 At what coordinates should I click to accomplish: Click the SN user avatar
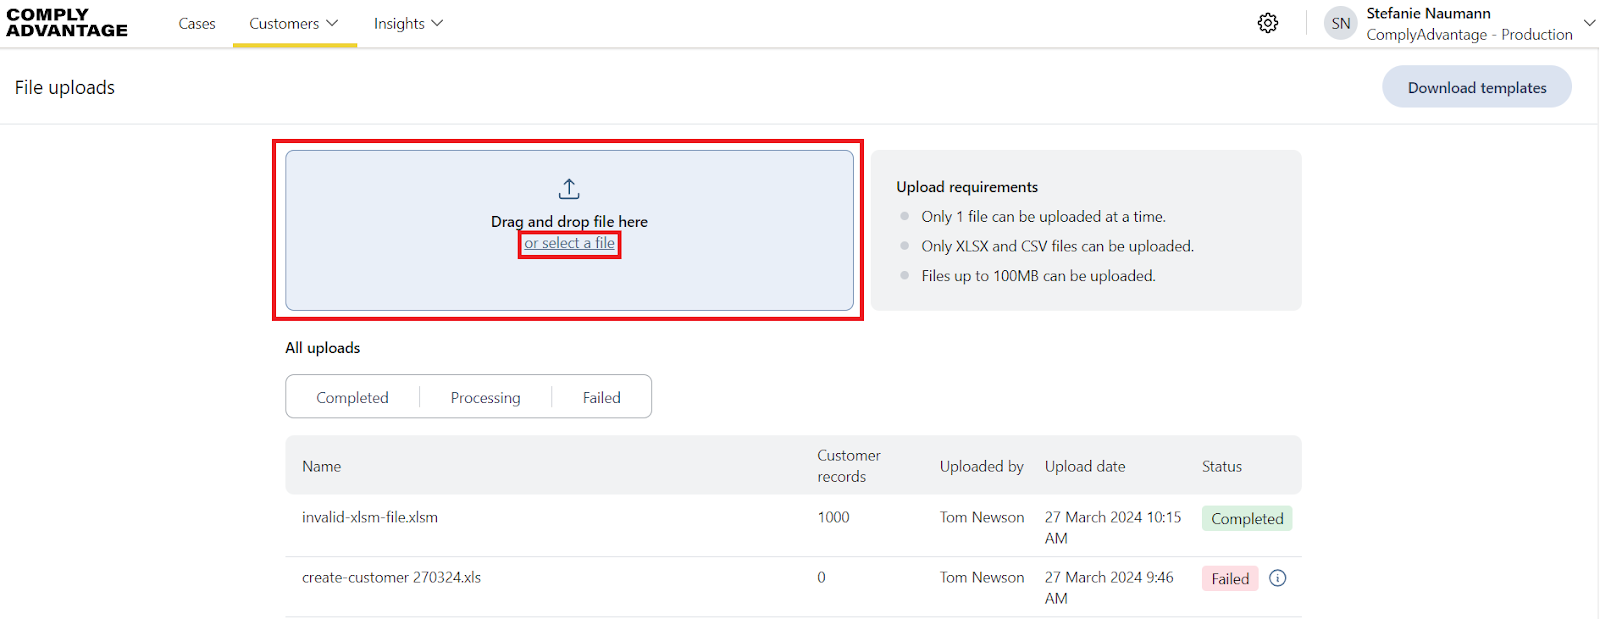[1341, 23]
